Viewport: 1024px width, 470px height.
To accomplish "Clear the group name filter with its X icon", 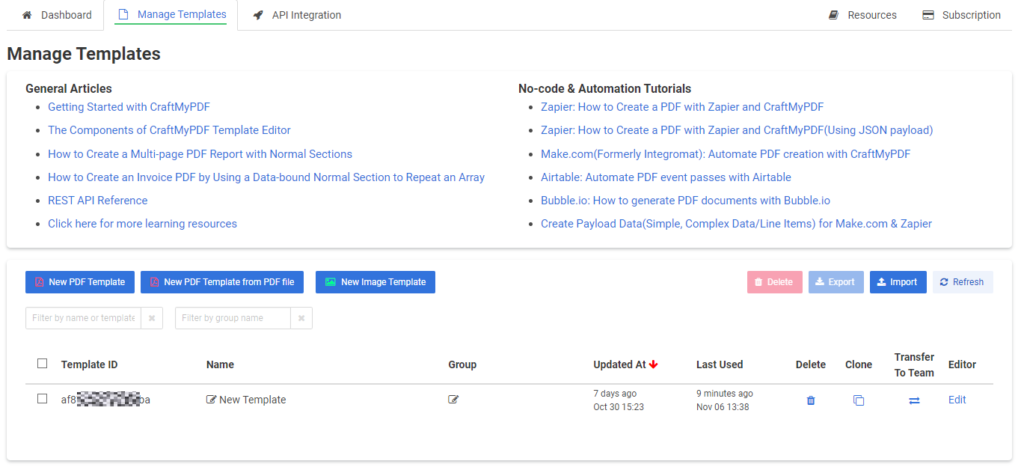I will pyautogui.click(x=301, y=318).
